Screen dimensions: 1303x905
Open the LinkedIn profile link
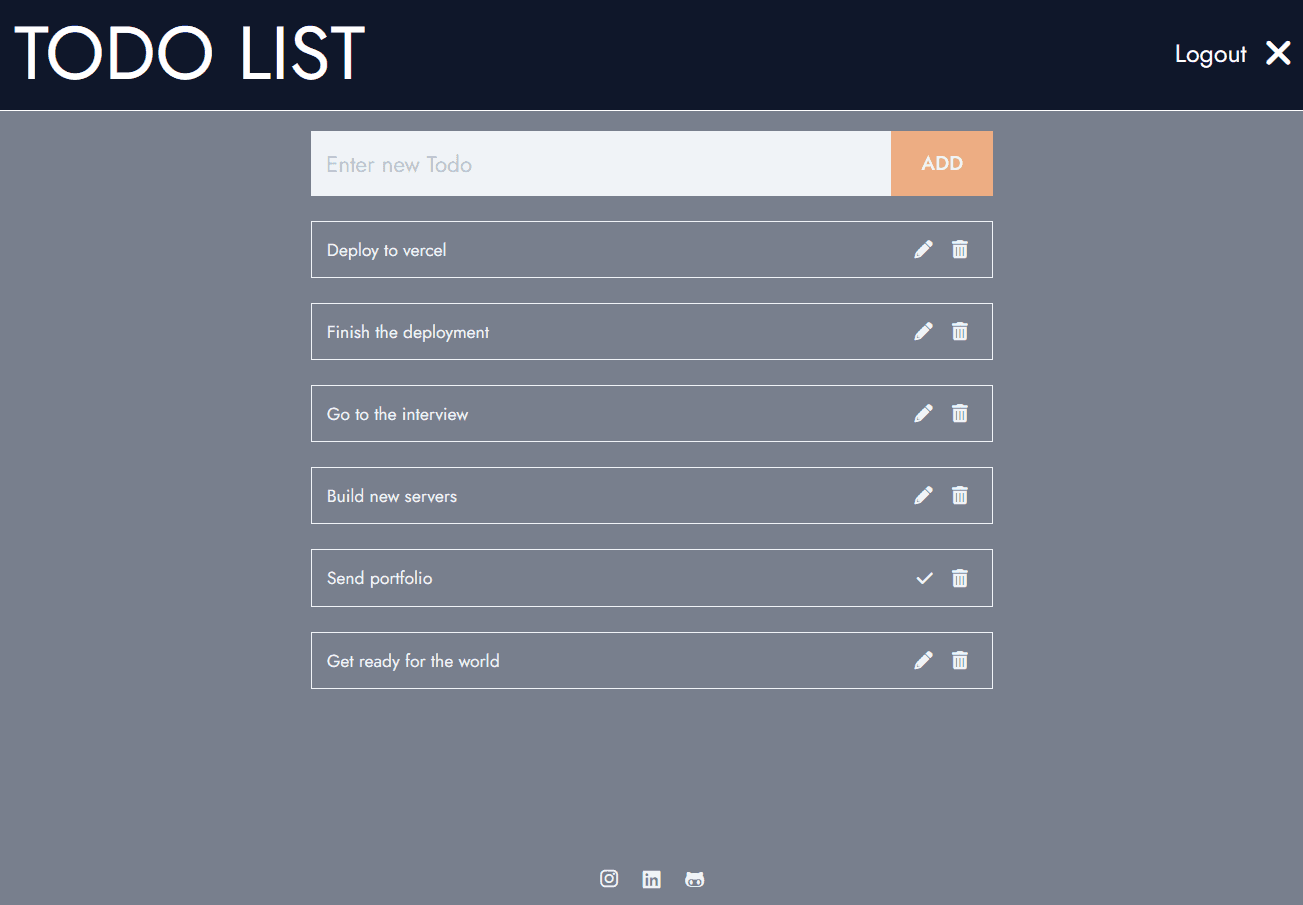point(651,879)
